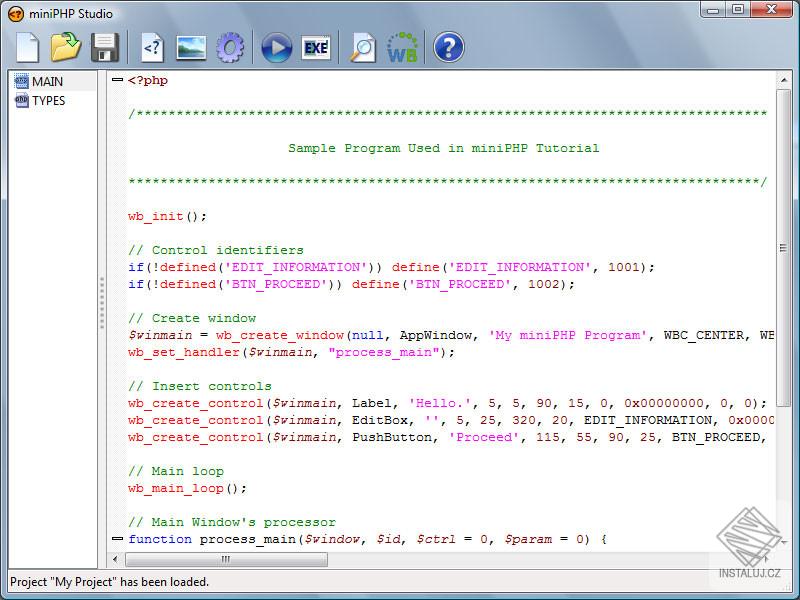Select MAIN in the file list
The height and width of the screenshot is (600, 800).
[48, 81]
